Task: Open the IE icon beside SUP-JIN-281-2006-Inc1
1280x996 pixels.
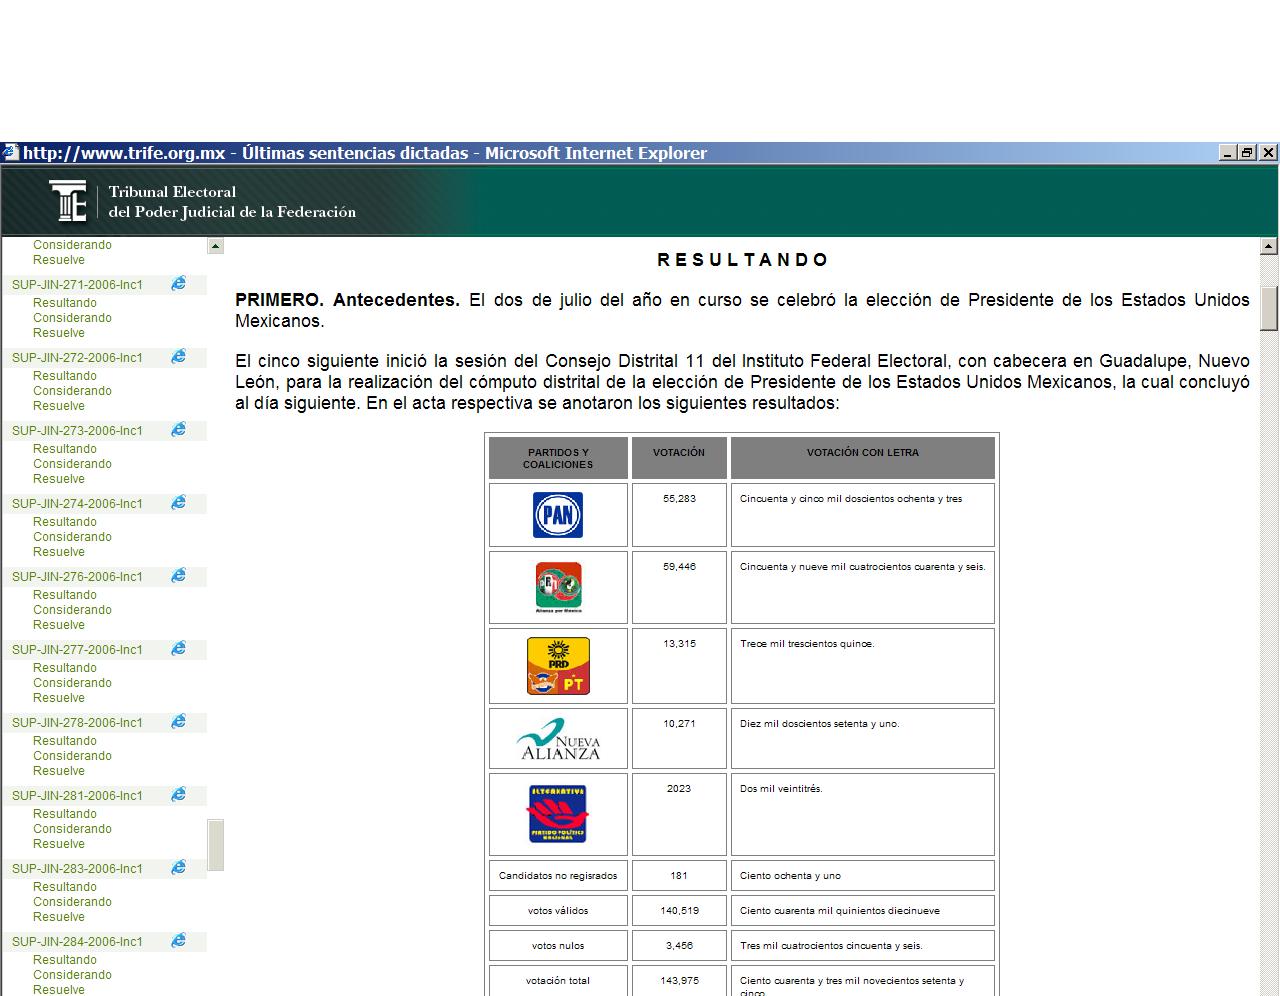Action: pyautogui.click(x=178, y=795)
